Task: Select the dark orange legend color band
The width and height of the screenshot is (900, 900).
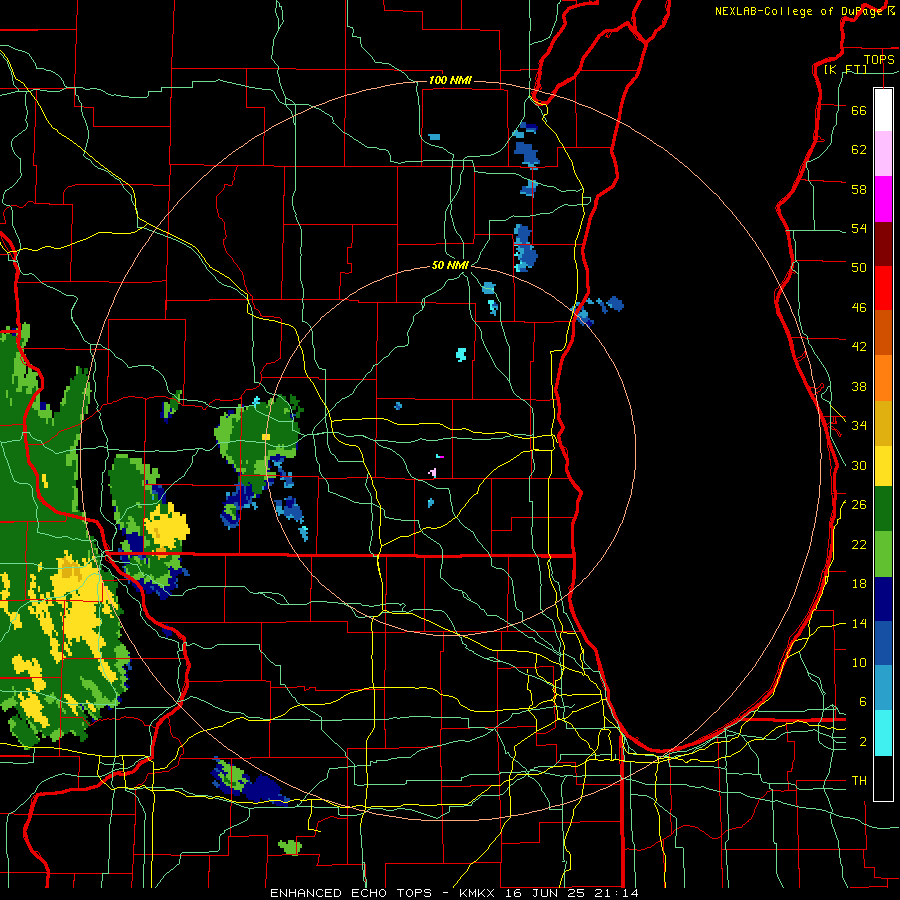Action: [x=883, y=333]
